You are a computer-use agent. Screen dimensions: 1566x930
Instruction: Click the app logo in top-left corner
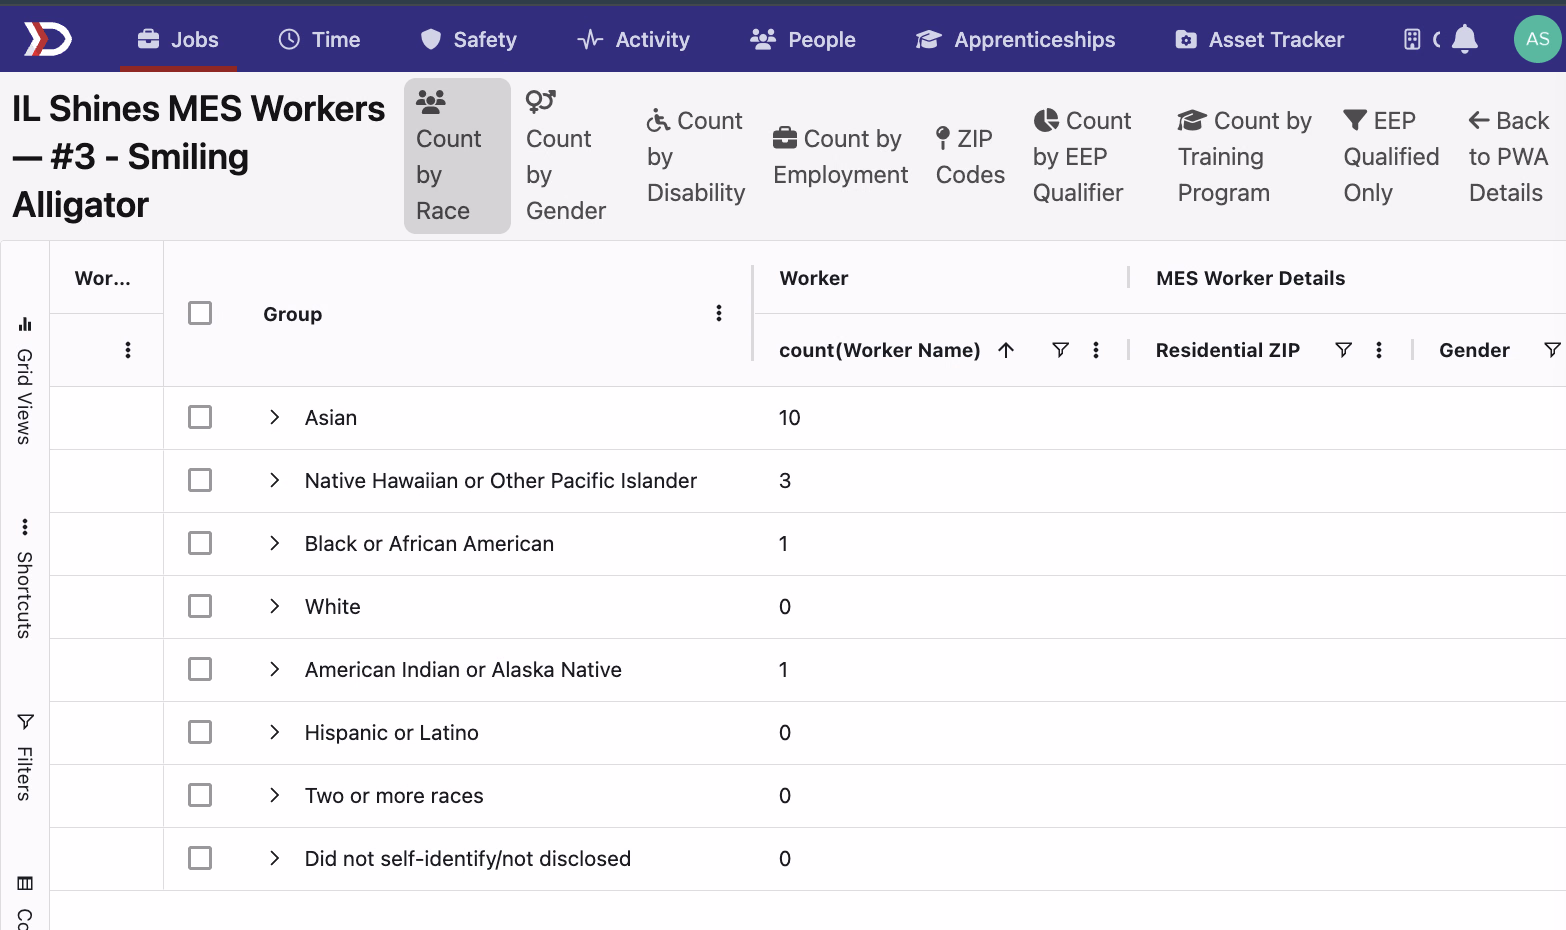(x=48, y=39)
